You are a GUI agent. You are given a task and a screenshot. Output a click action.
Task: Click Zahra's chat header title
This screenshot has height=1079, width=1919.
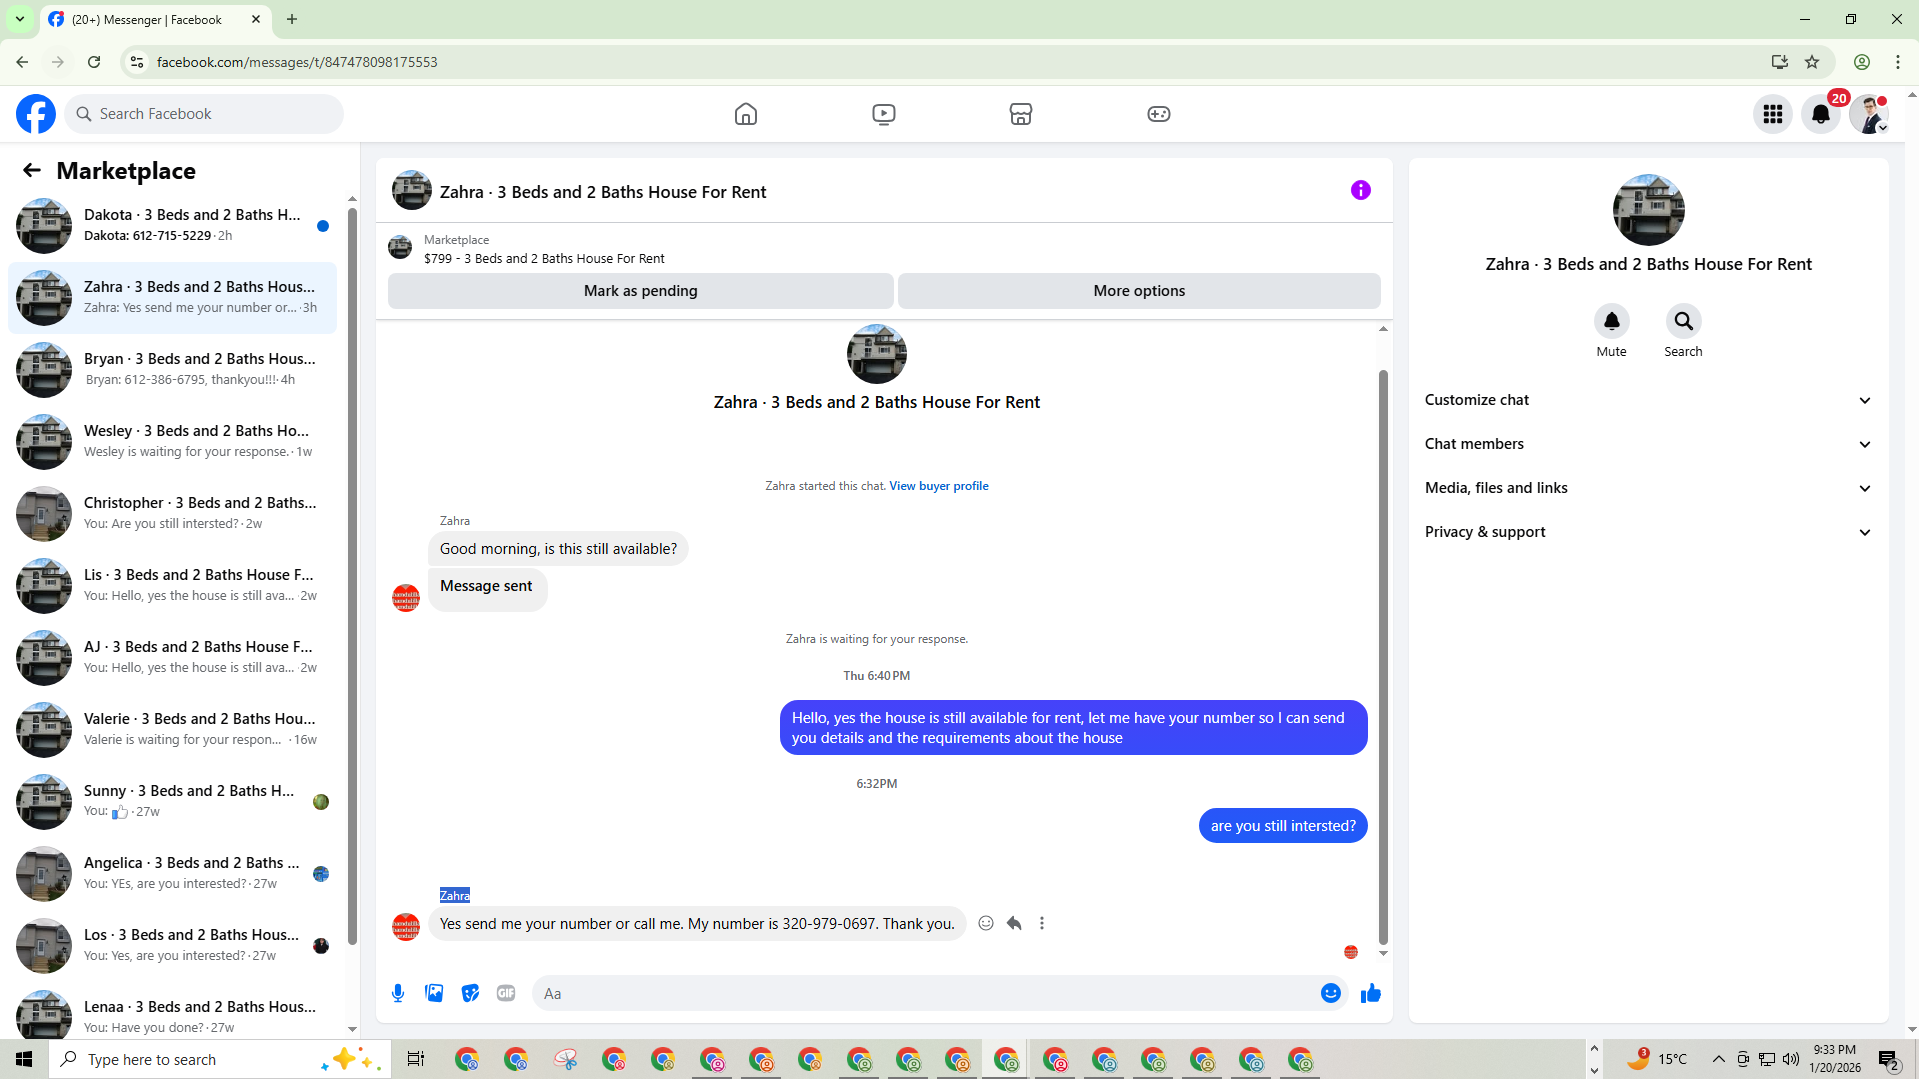pos(603,192)
